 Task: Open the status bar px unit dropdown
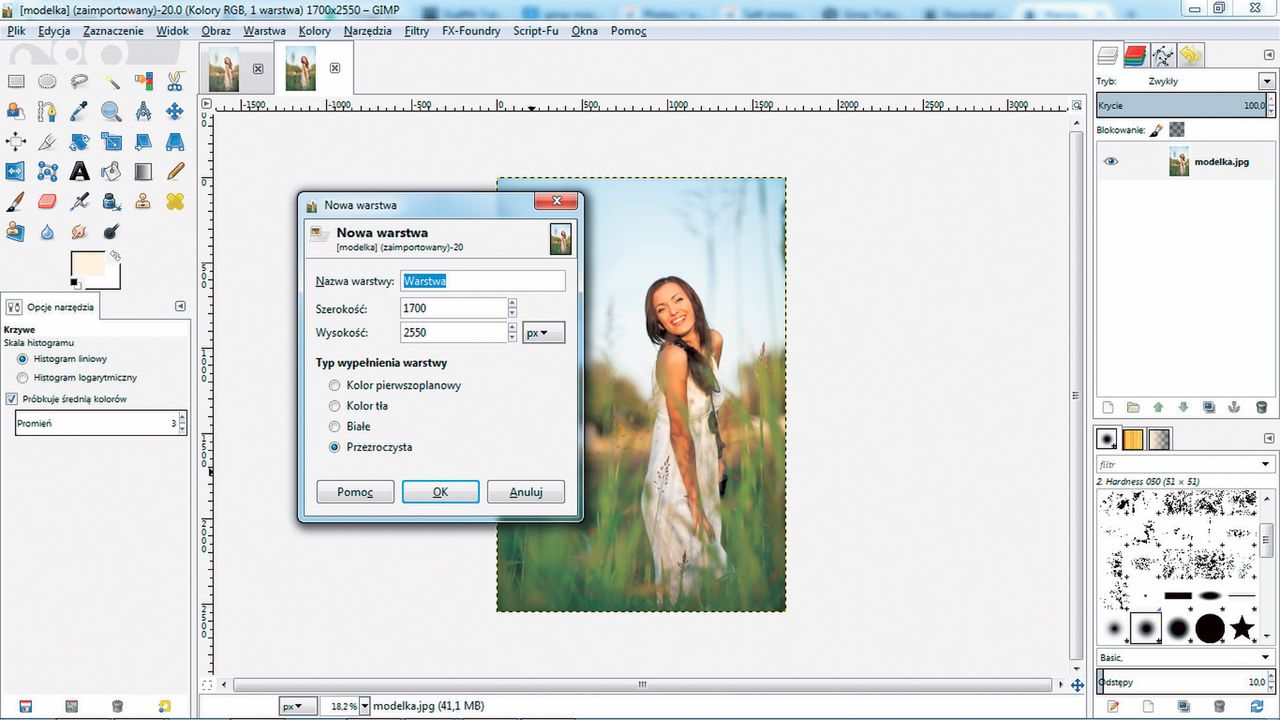[298, 706]
